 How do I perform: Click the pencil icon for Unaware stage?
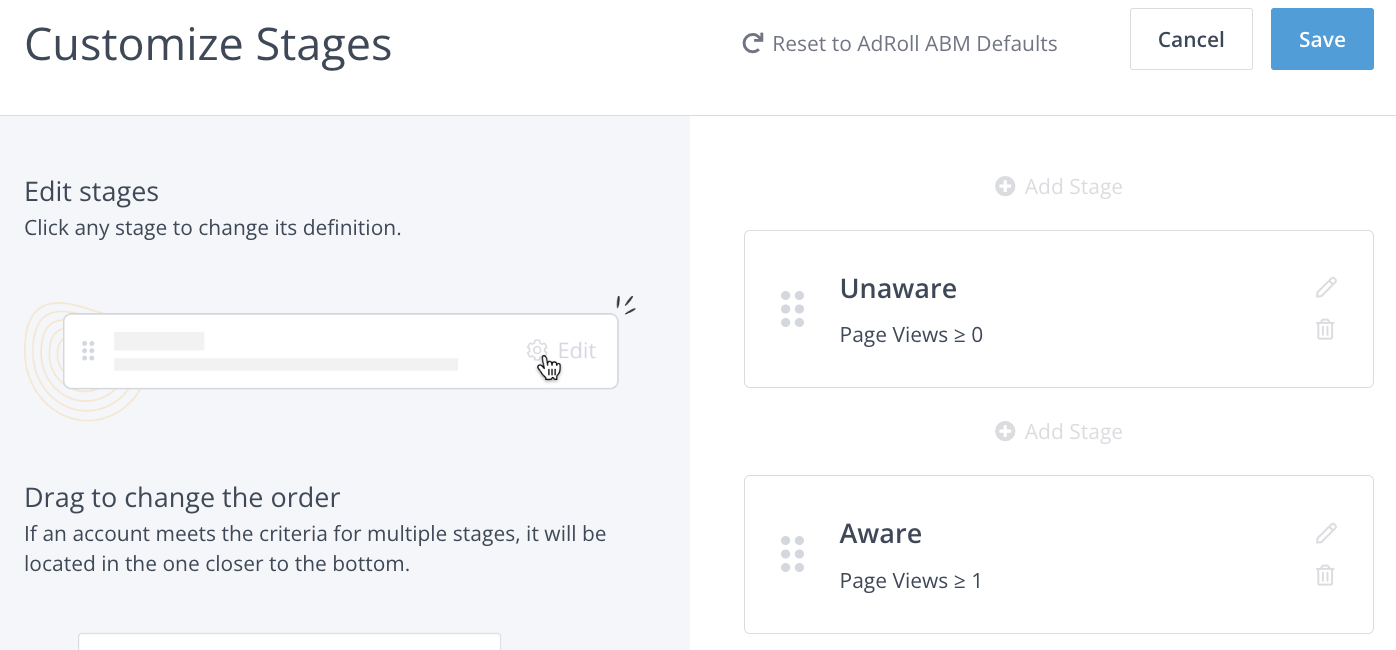(1326, 288)
